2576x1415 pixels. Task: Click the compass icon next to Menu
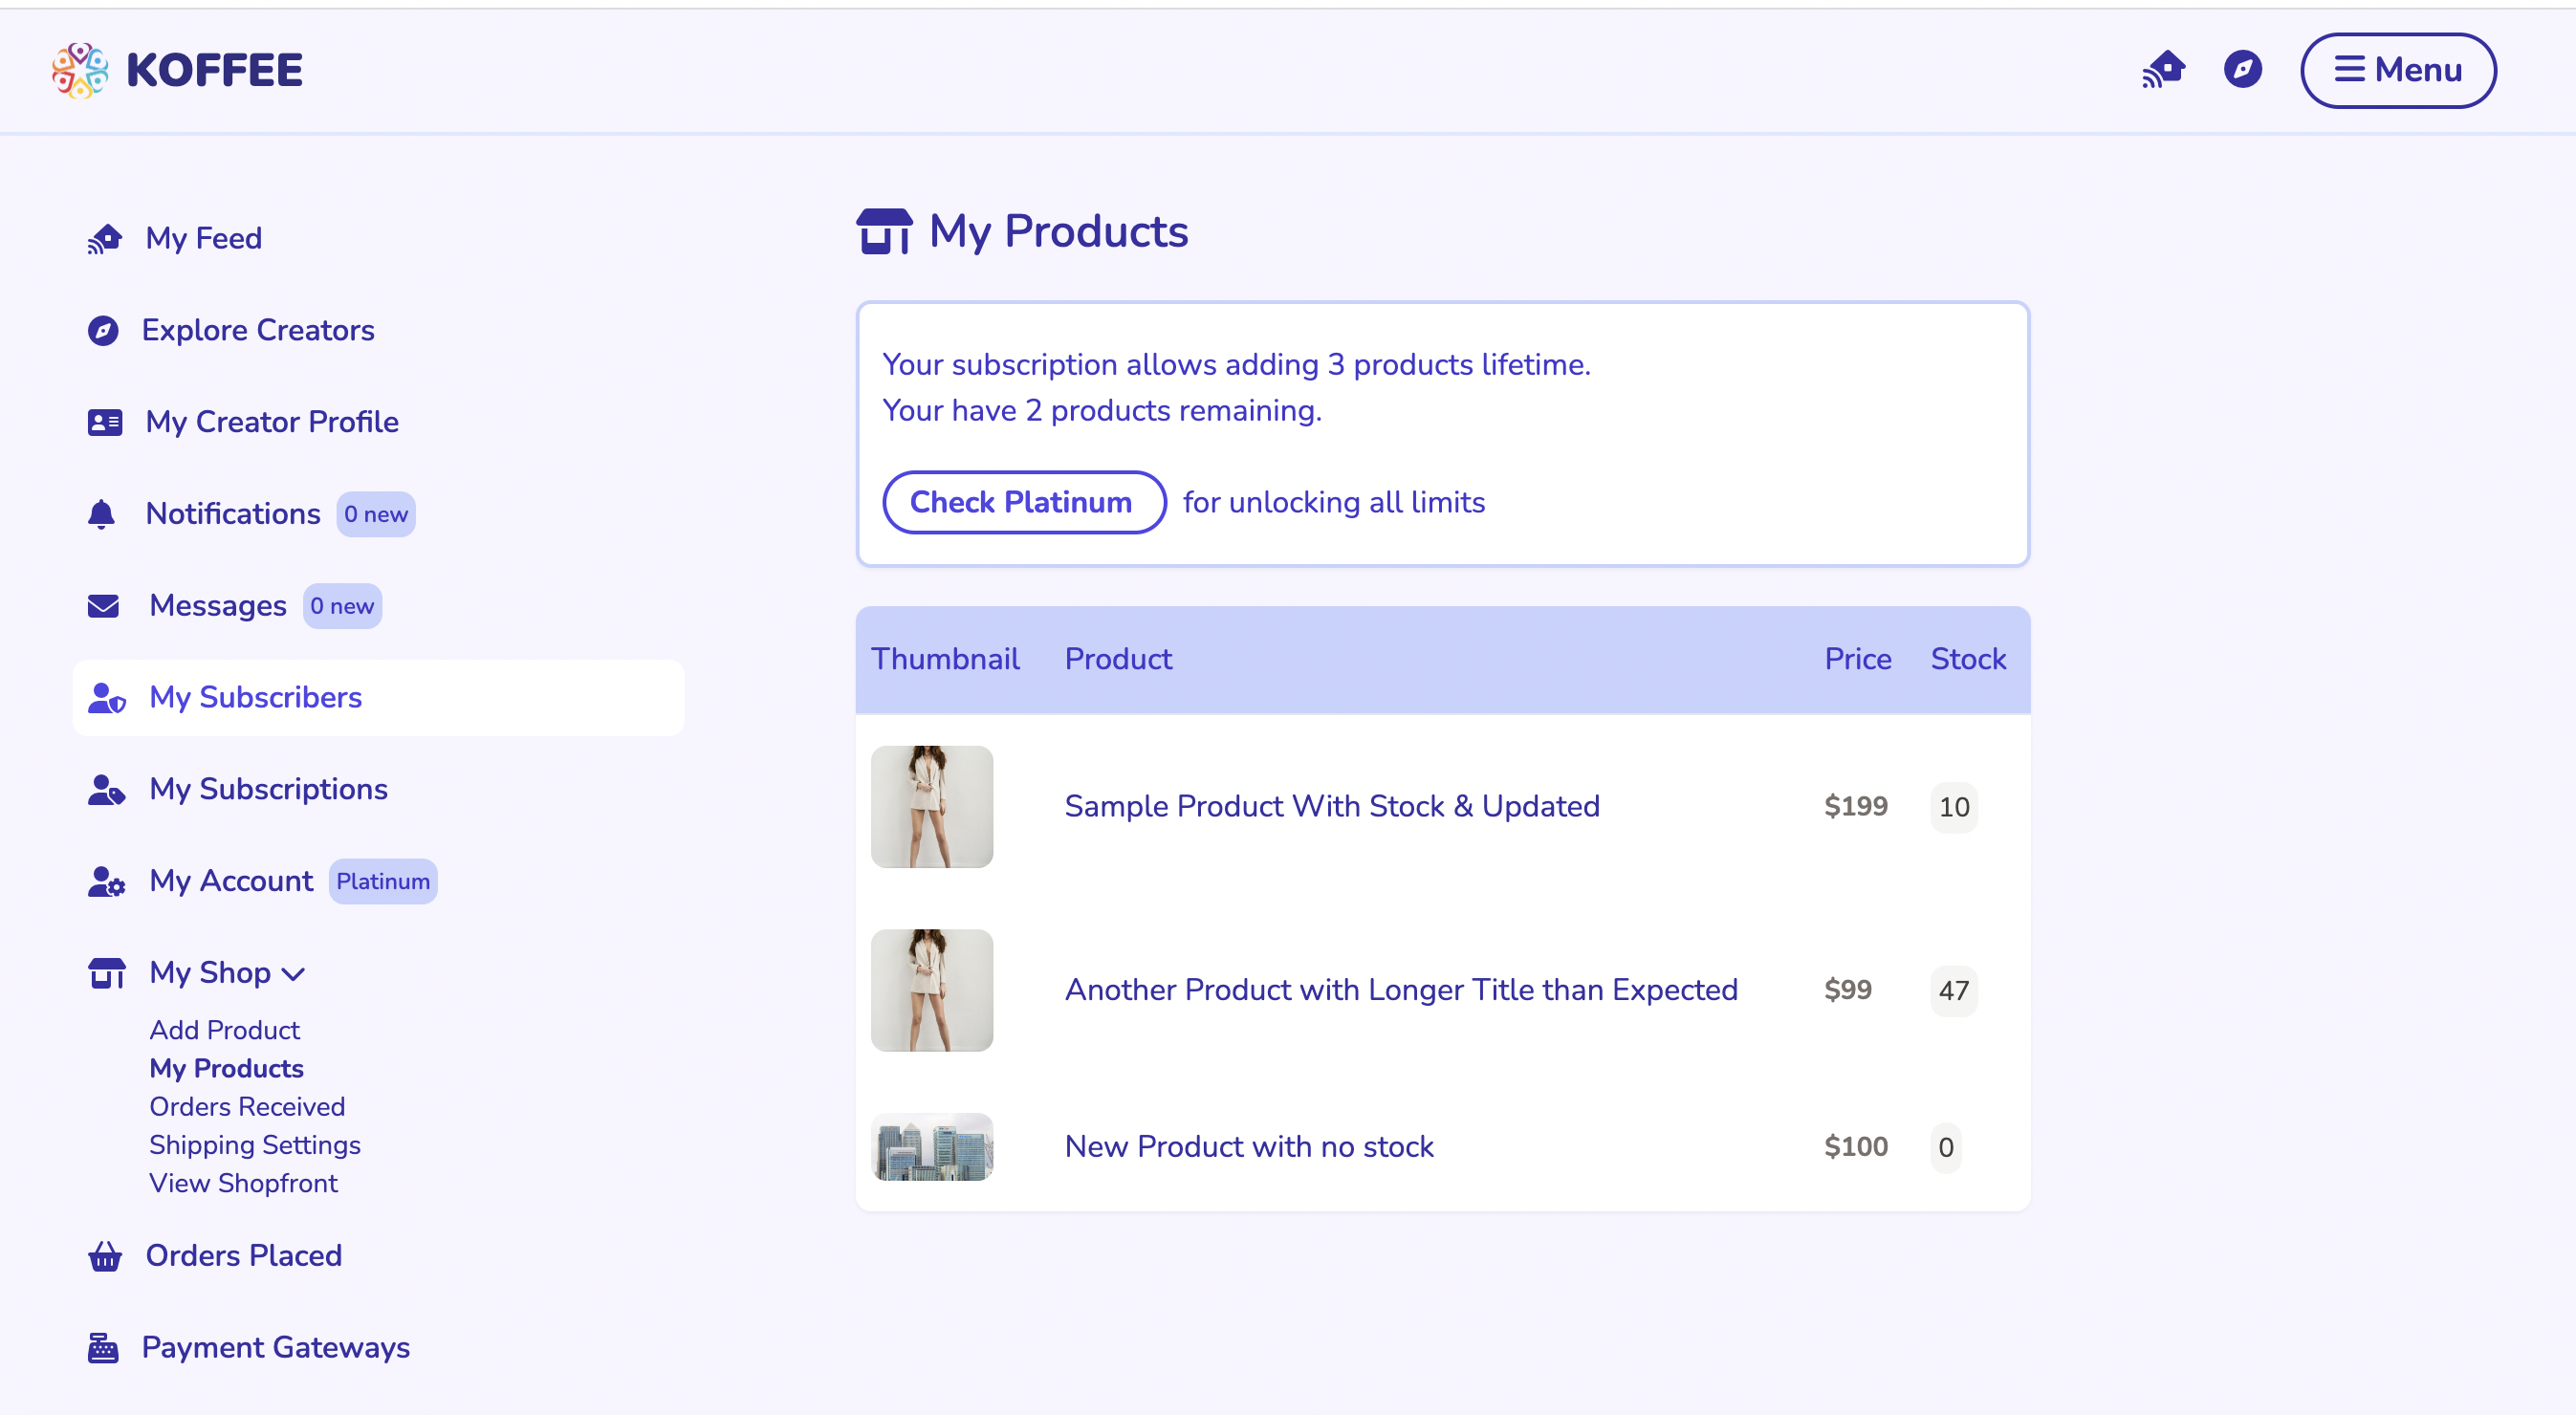[2243, 70]
